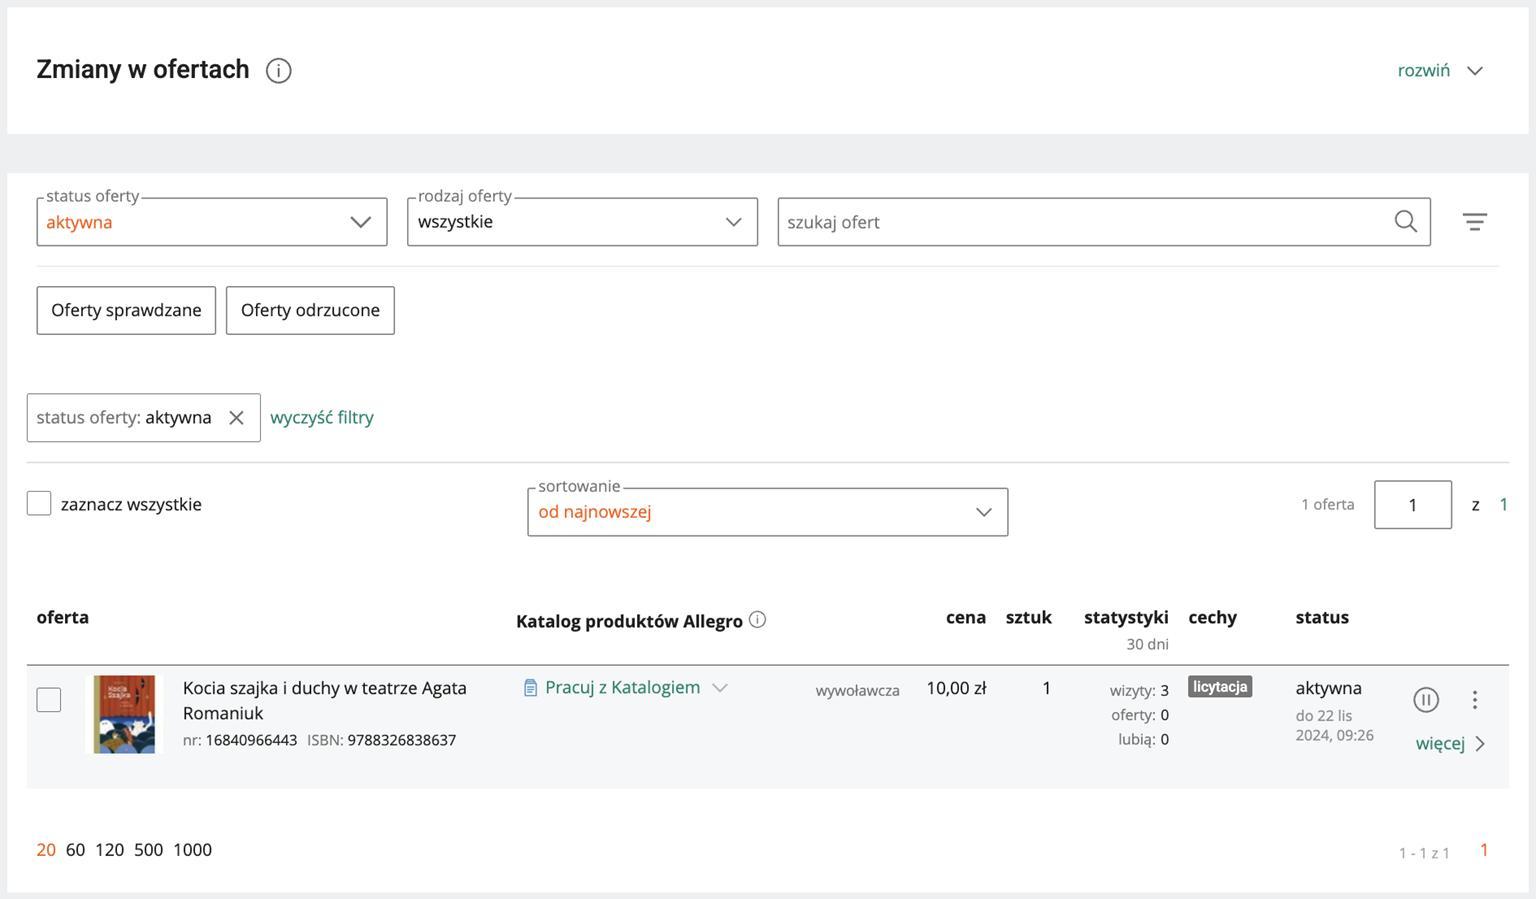
Task: Click the search magnifier icon
Action: pyautogui.click(x=1405, y=222)
